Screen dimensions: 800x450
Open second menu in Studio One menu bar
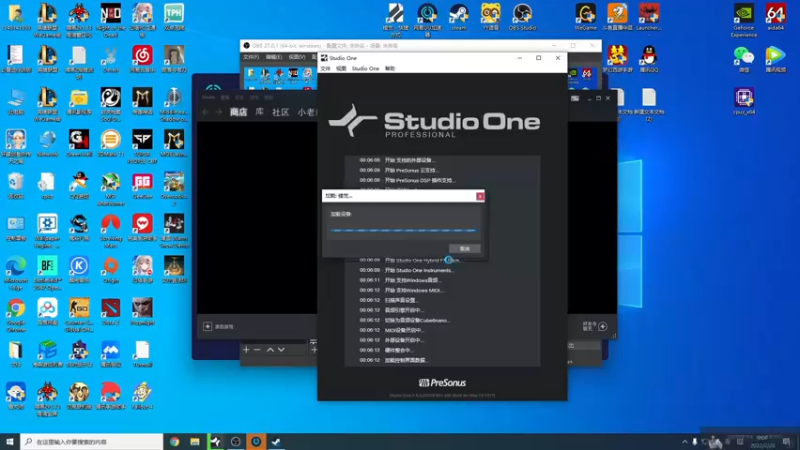tap(341, 68)
